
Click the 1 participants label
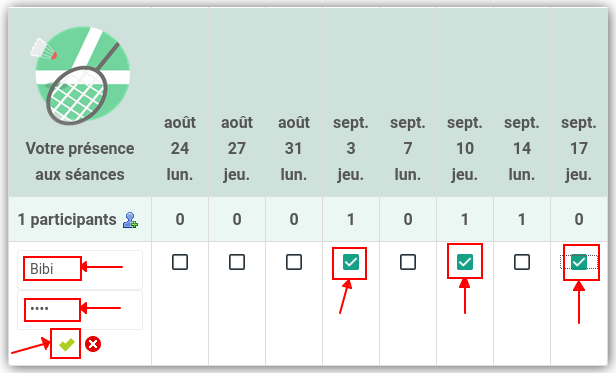click(67, 220)
